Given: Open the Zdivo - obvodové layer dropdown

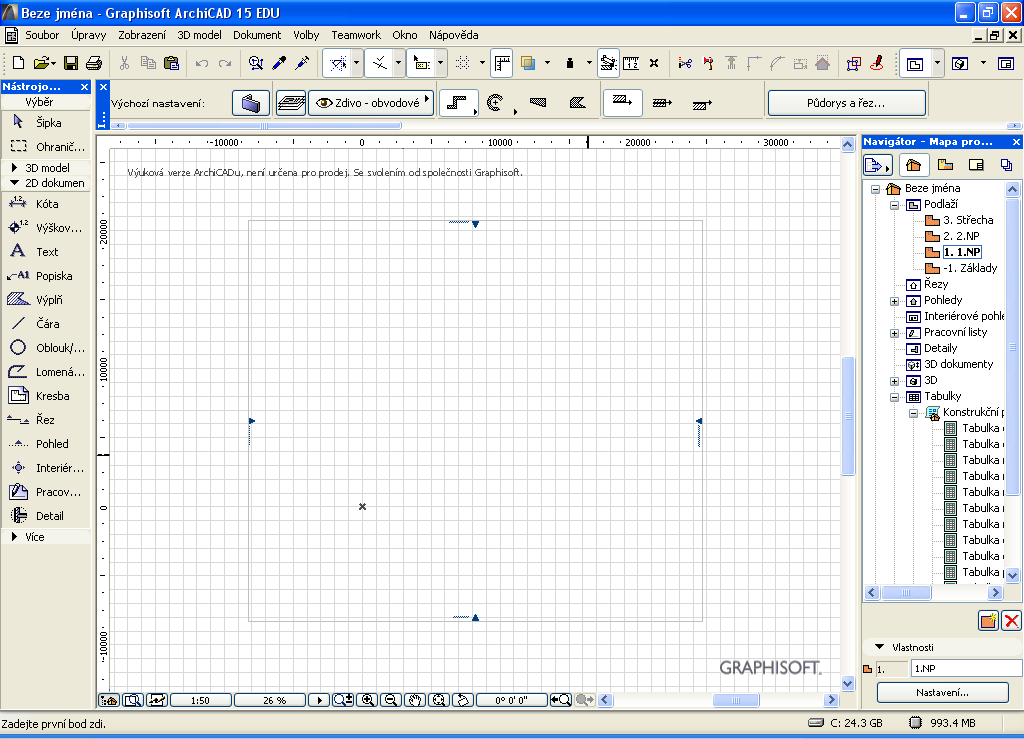Looking at the screenshot, I should pos(371,103).
